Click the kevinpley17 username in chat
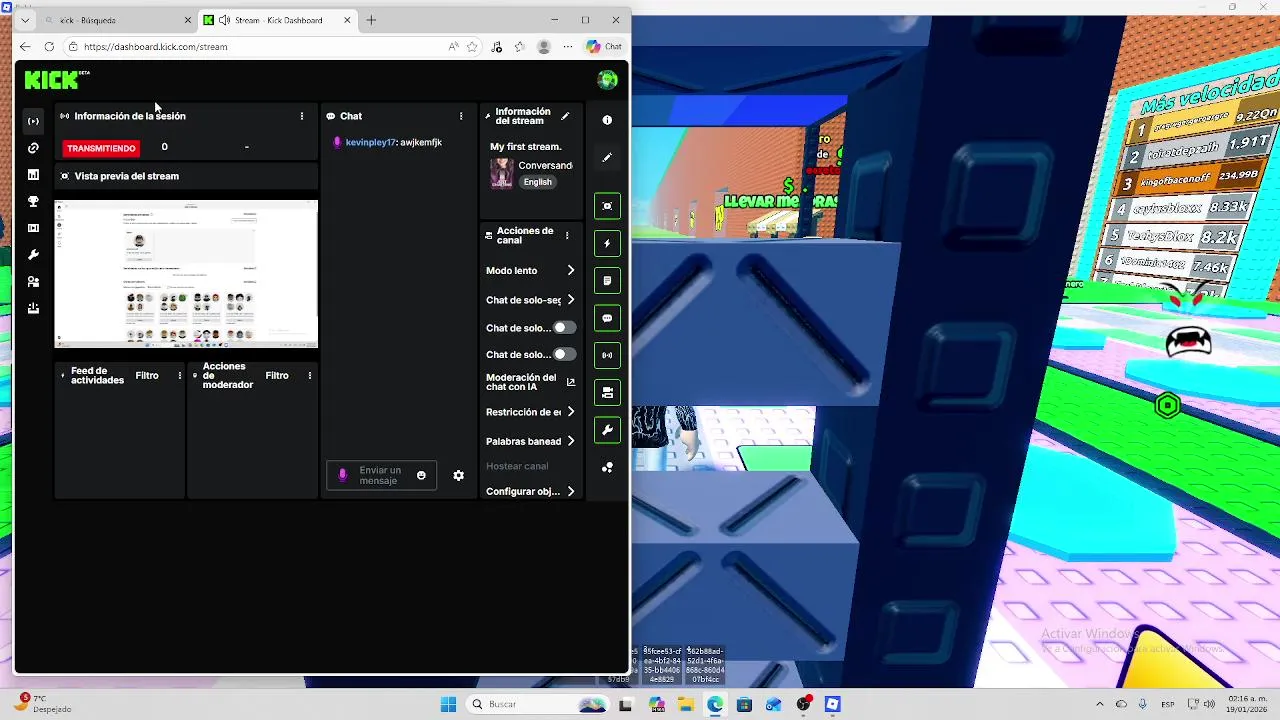1280x720 pixels. click(x=371, y=142)
